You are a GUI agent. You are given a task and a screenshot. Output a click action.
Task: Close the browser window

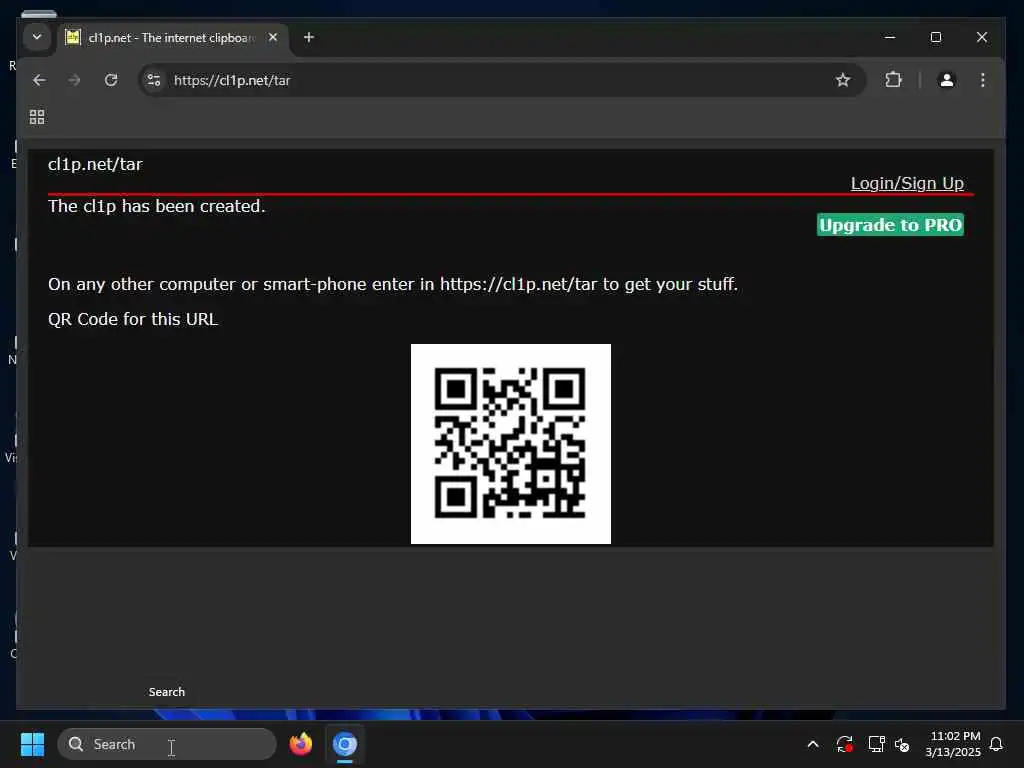[x=982, y=37]
